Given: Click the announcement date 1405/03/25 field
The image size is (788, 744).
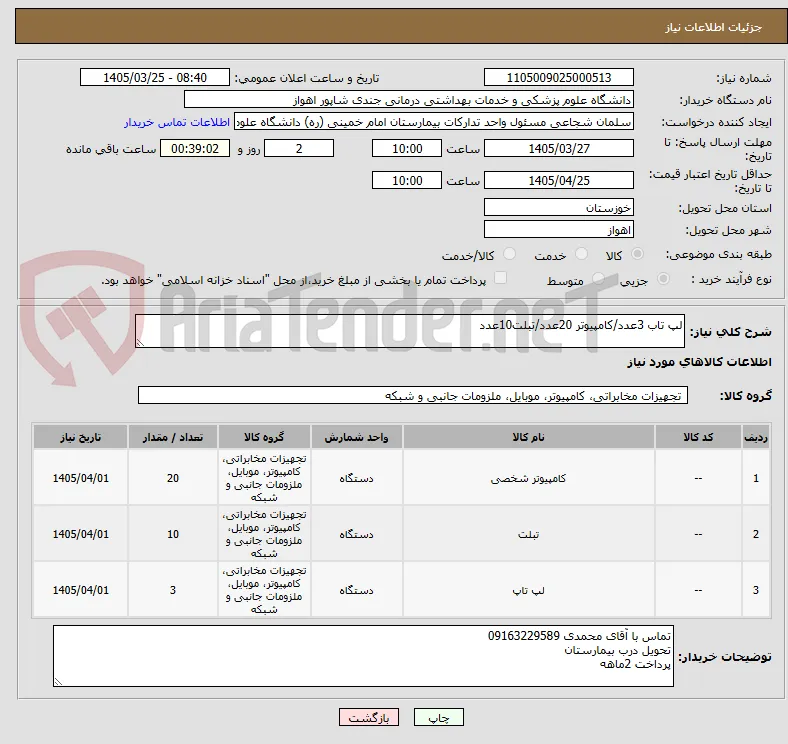Looking at the screenshot, I should click(155, 77).
